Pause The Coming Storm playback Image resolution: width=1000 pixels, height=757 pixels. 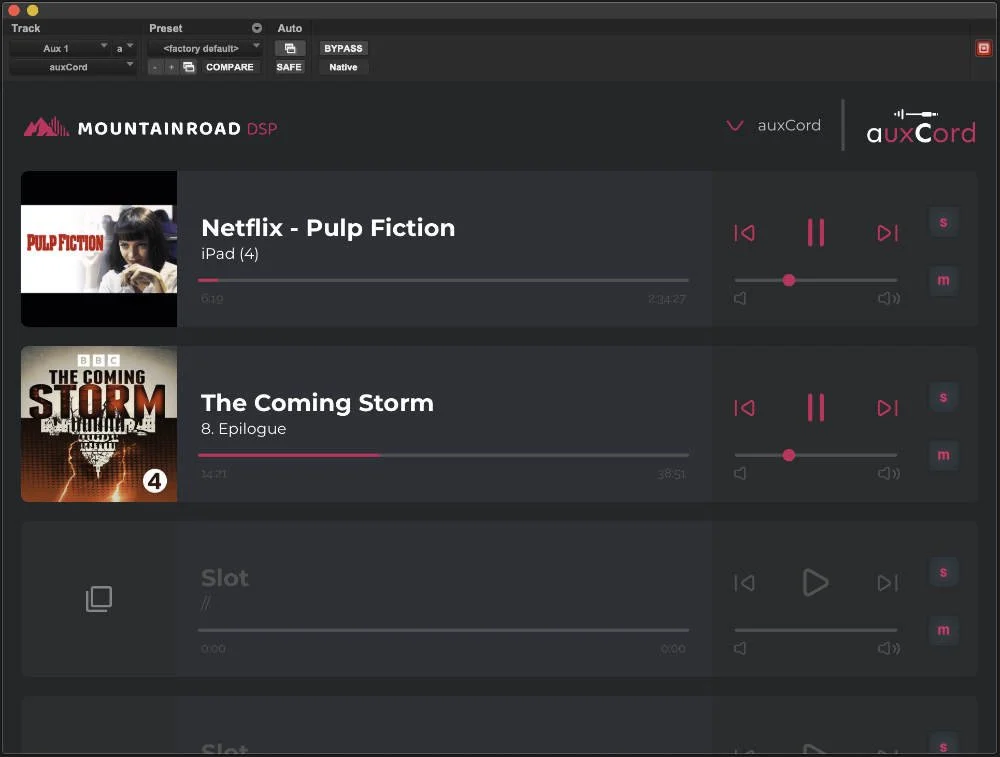coord(816,408)
